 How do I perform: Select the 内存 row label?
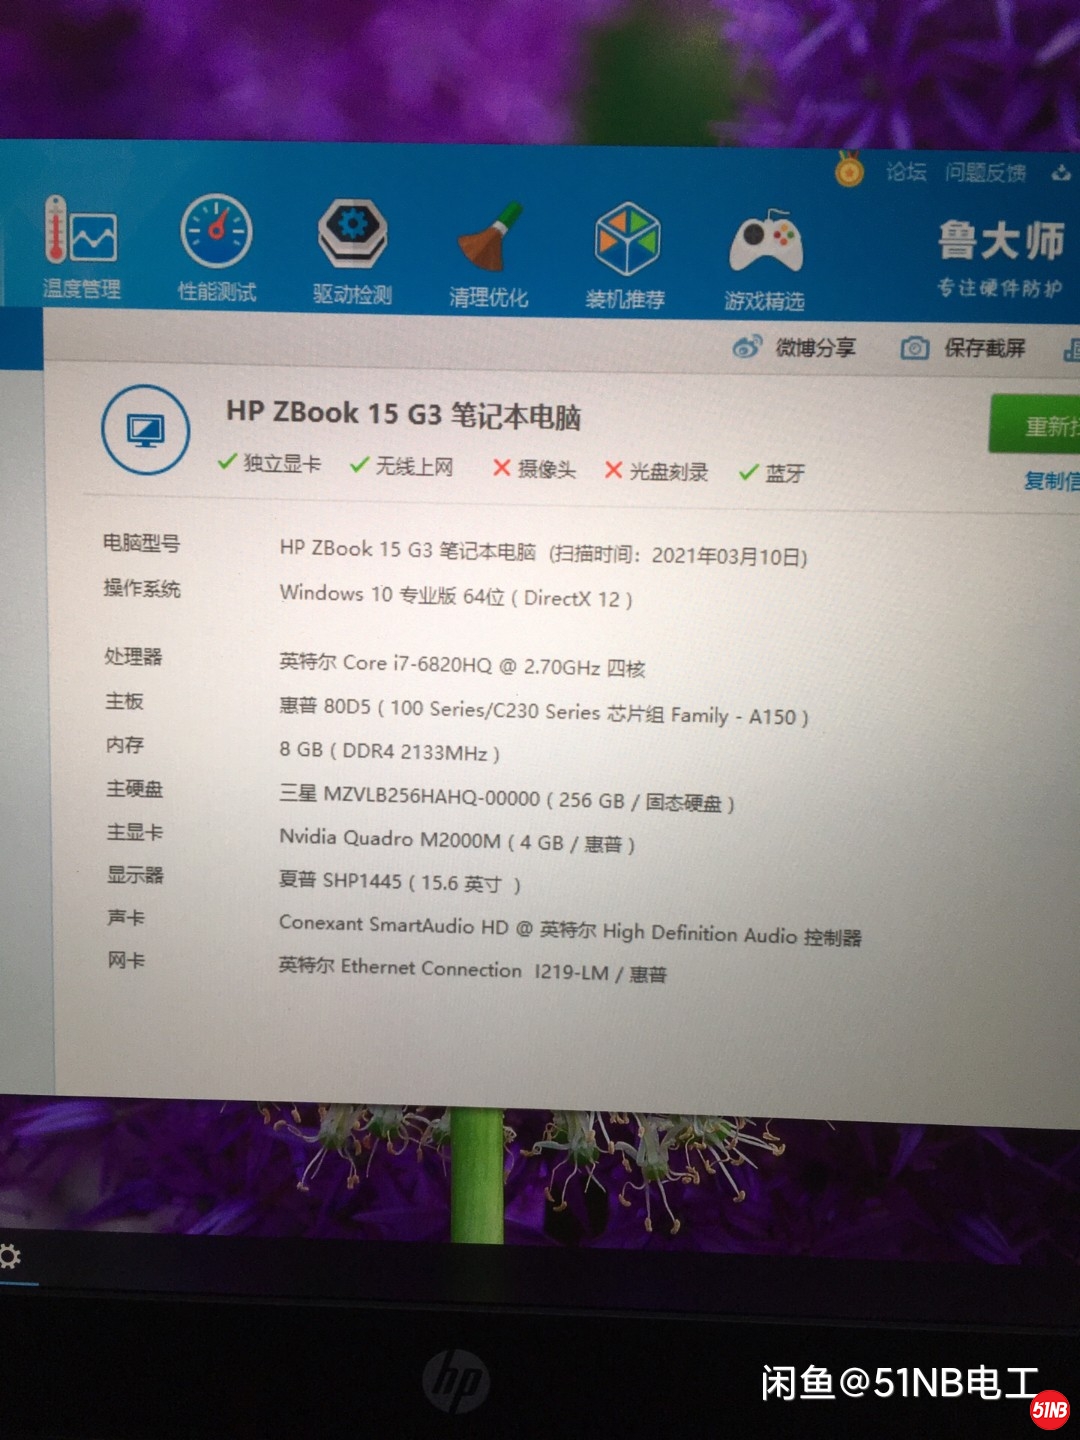coord(125,744)
